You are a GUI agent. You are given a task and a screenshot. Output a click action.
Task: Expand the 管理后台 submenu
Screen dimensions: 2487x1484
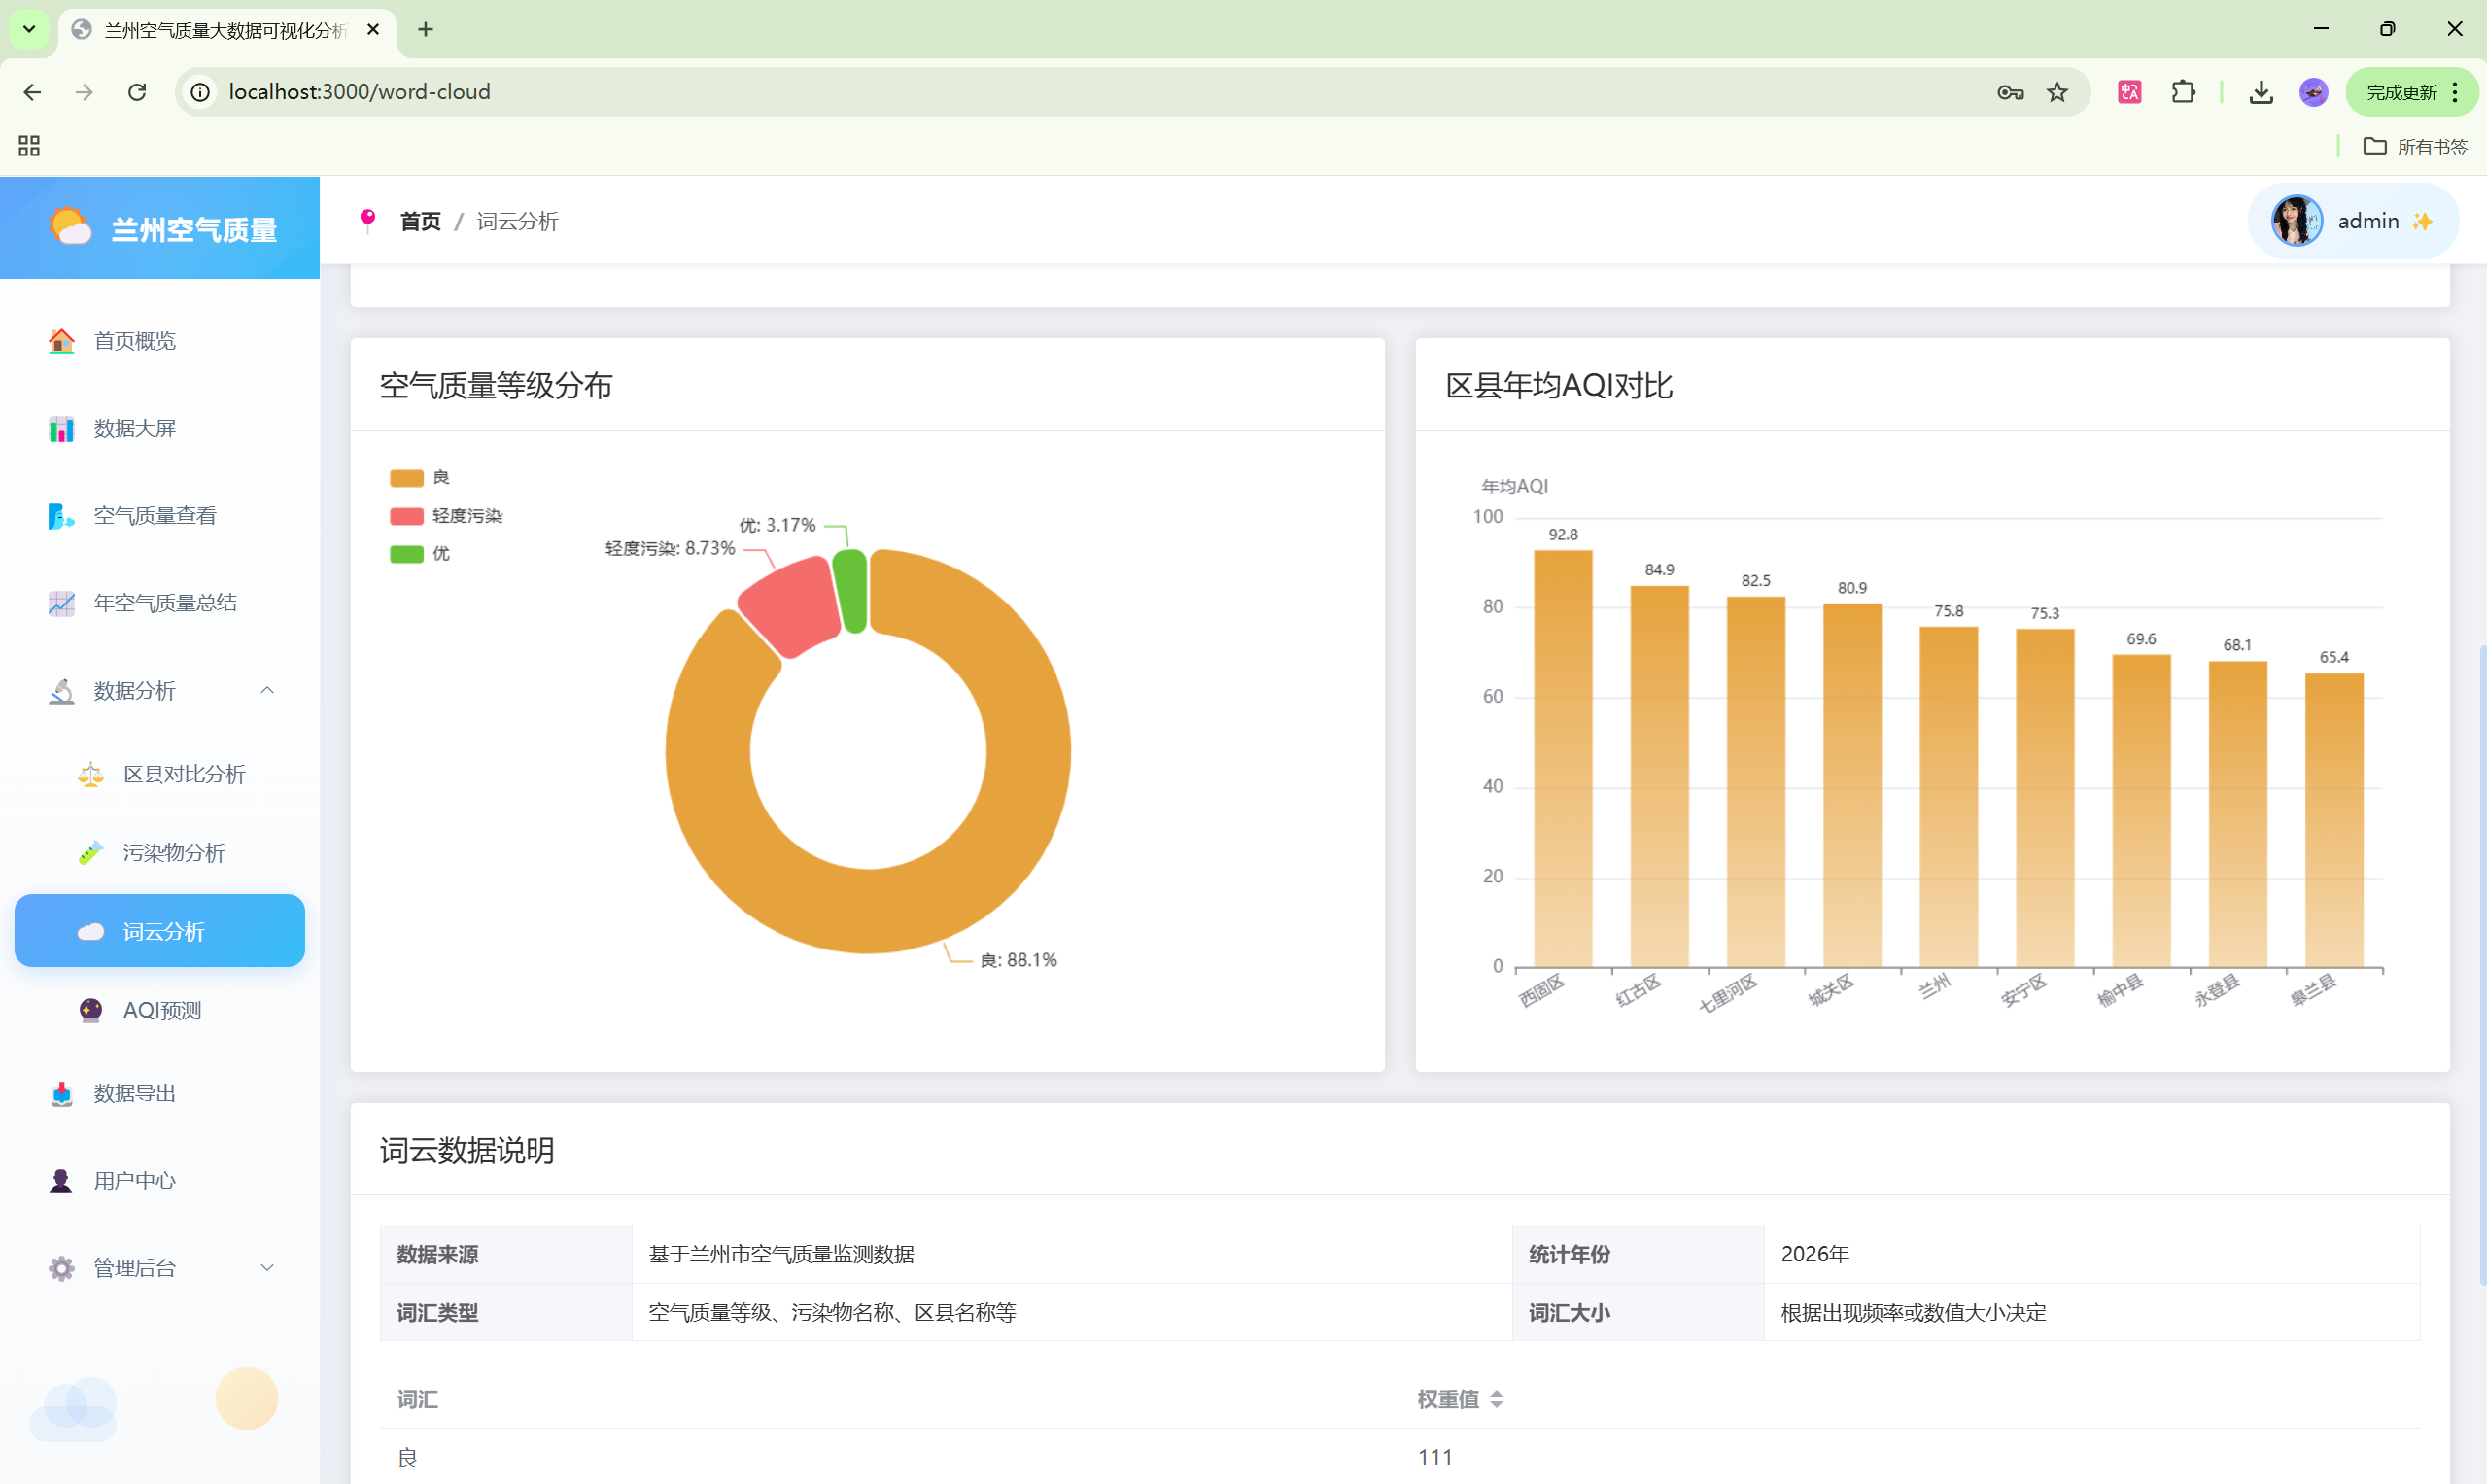(x=267, y=1268)
